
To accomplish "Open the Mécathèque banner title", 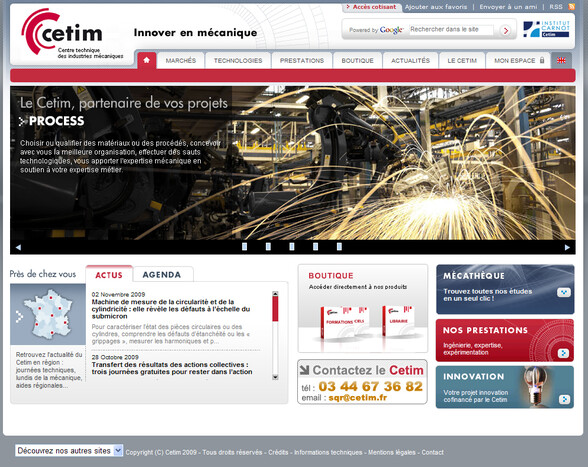I will (474, 276).
